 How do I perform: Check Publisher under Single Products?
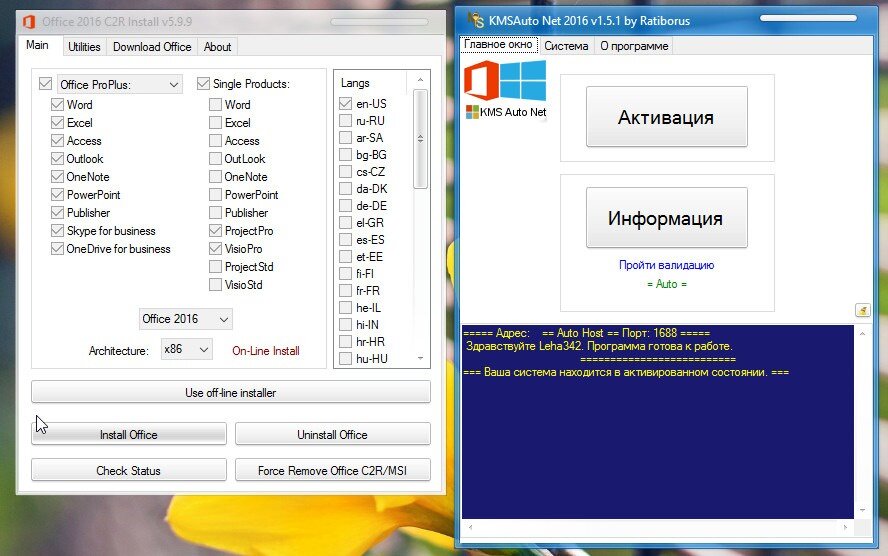pyautogui.click(x=215, y=213)
